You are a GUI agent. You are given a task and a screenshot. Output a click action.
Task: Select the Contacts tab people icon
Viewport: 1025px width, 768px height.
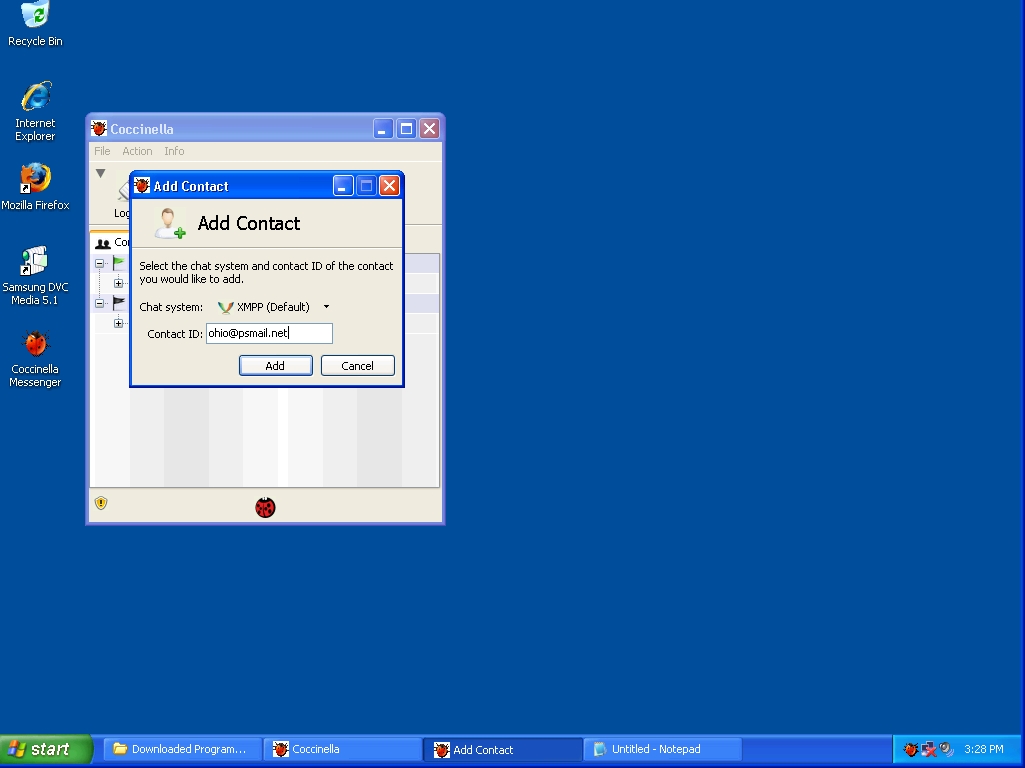pos(103,243)
